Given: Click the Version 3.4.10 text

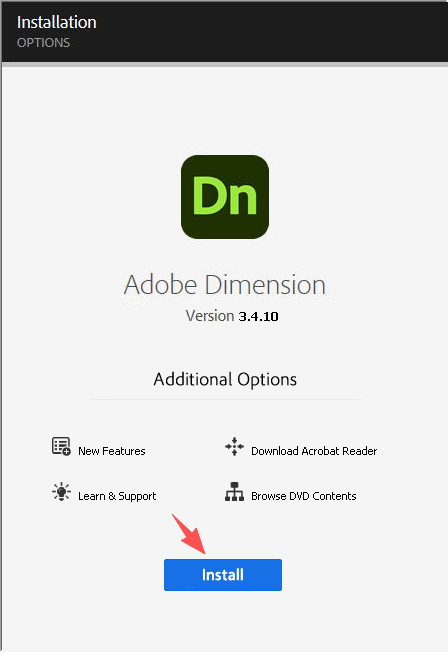Looking at the screenshot, I should [232, 316].
